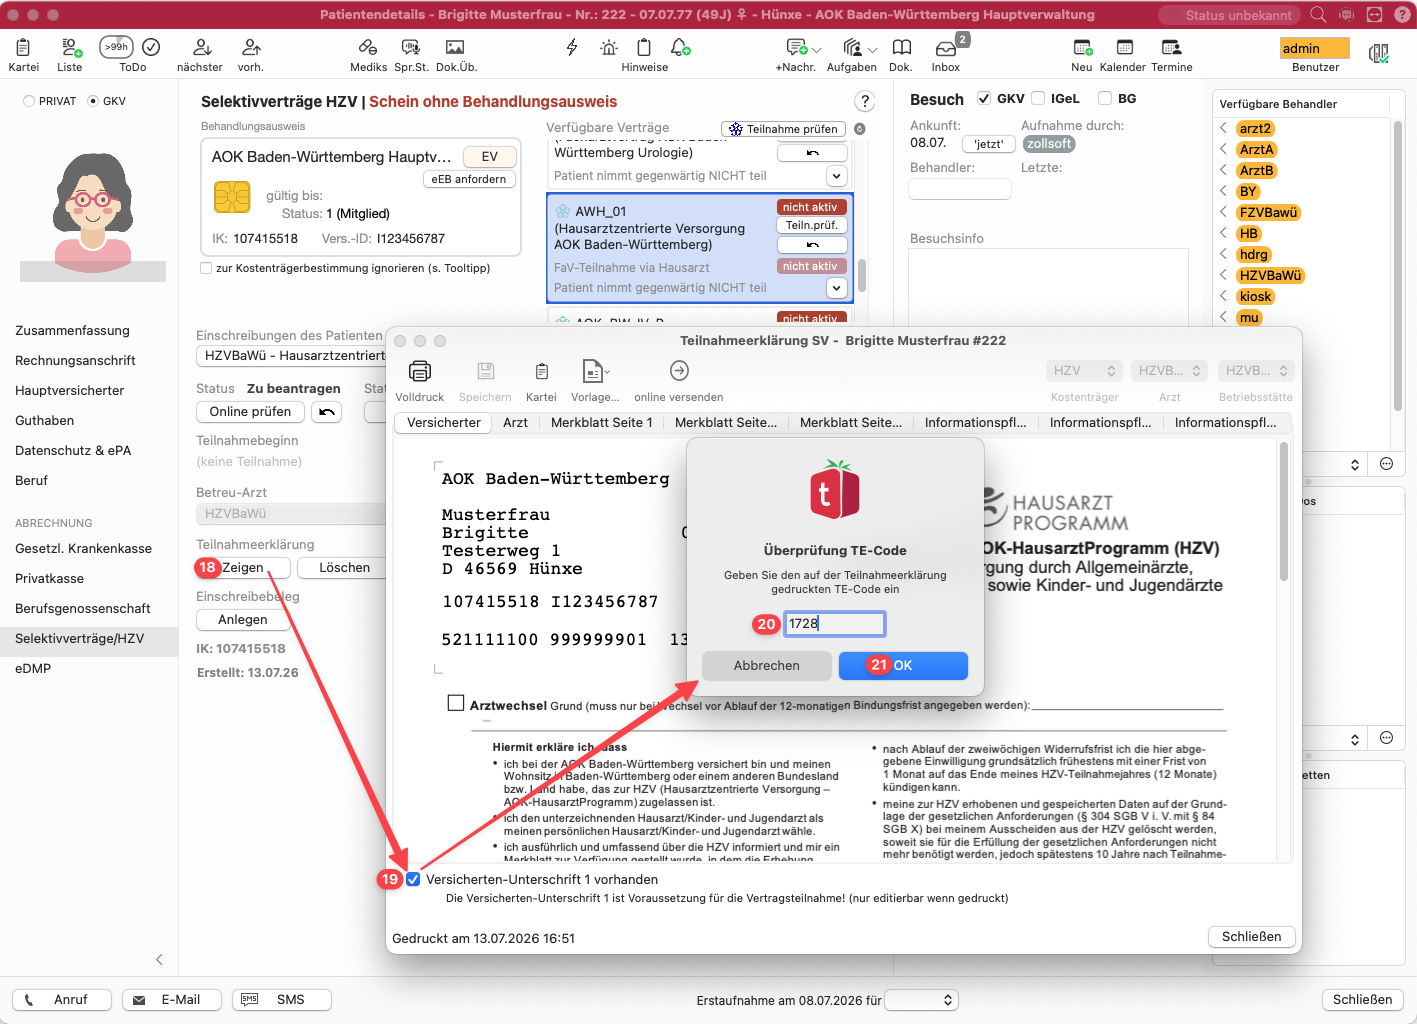Screen dimensions: 1417x1024
Task: Open the Liste patient list icon
Action: [70, 48]
